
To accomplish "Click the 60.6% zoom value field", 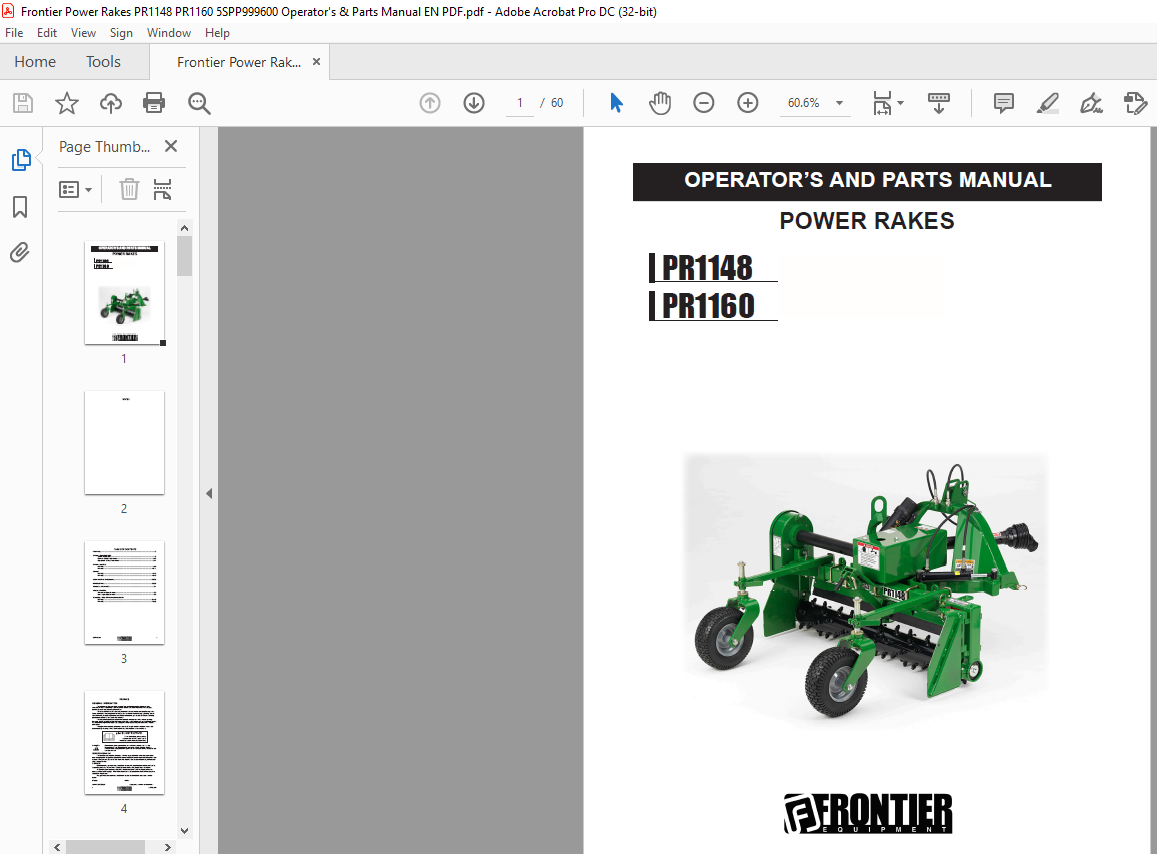I will tap(804, 103).
